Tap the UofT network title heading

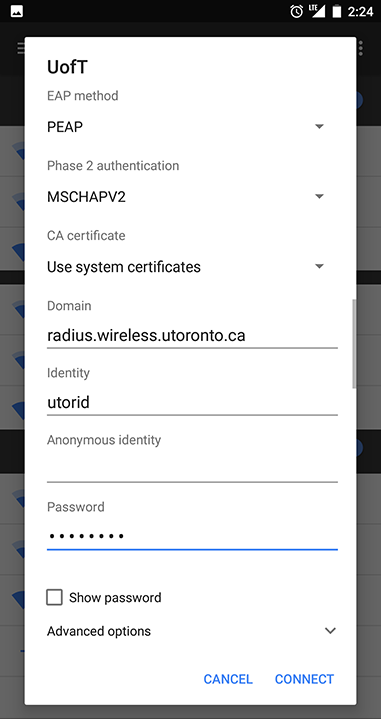tap(67, 67)
